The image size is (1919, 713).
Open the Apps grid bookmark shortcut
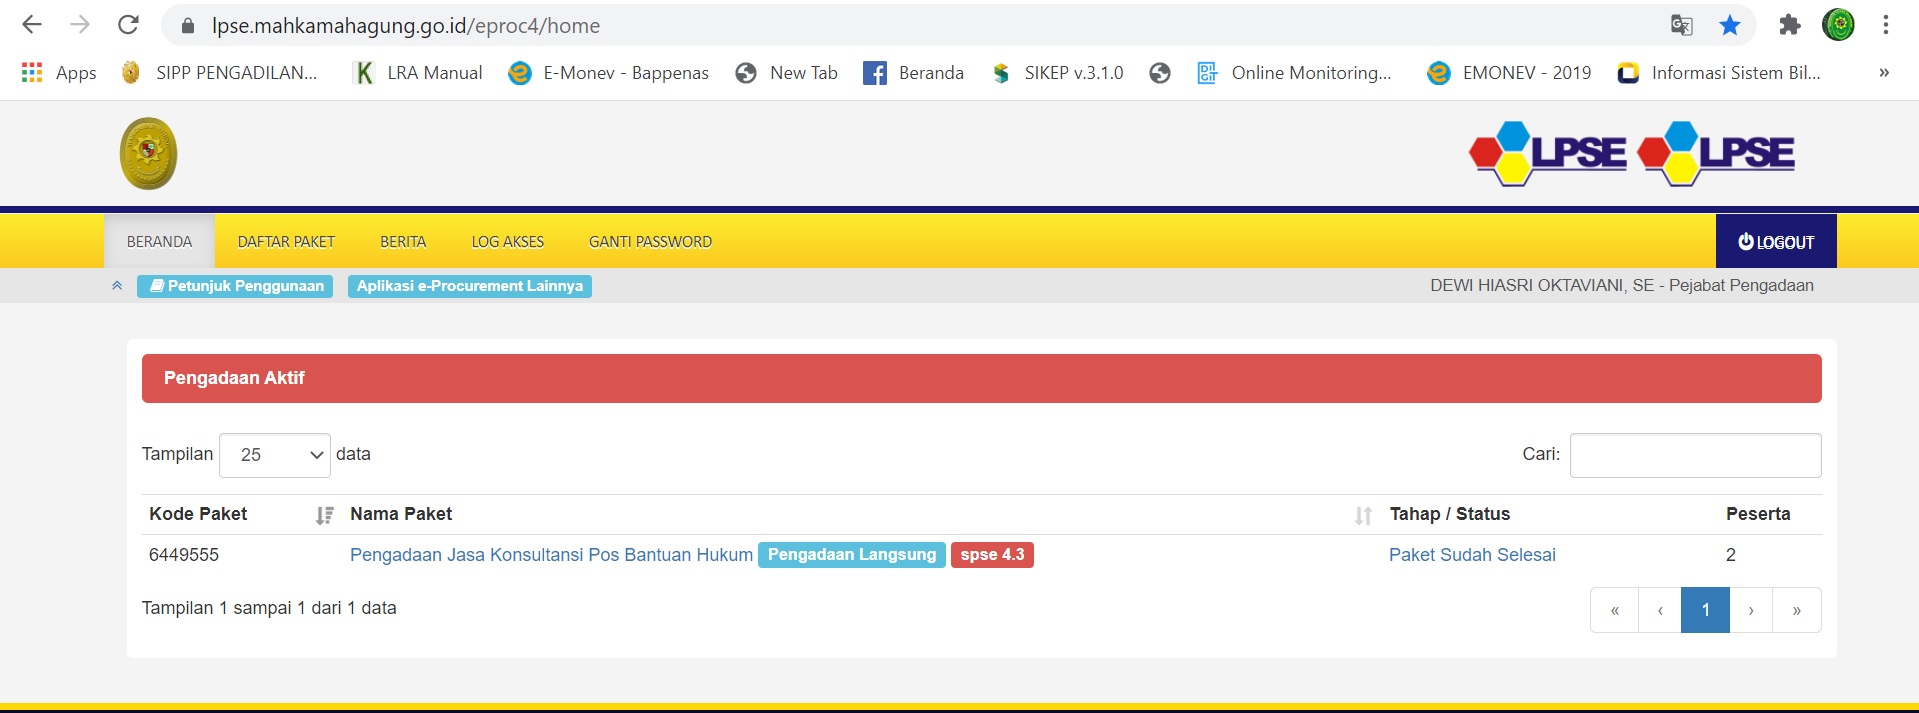point(59,73)
